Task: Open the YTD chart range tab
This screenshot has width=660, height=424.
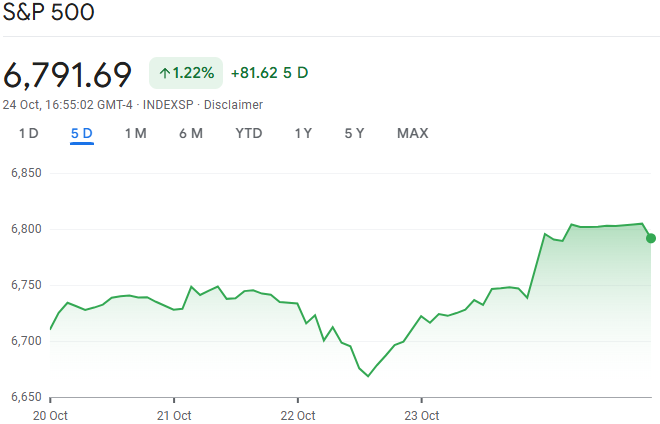Action: [249, 133]
